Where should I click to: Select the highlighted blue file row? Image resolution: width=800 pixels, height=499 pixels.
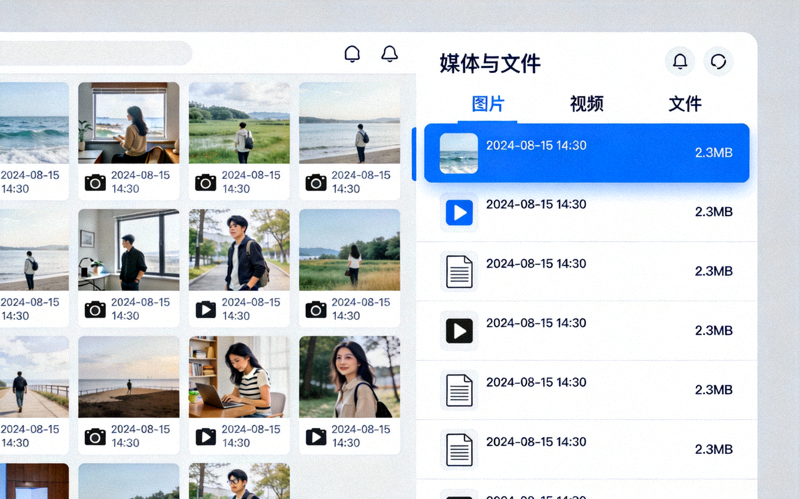pyautogui.click(x=587, y=153)
